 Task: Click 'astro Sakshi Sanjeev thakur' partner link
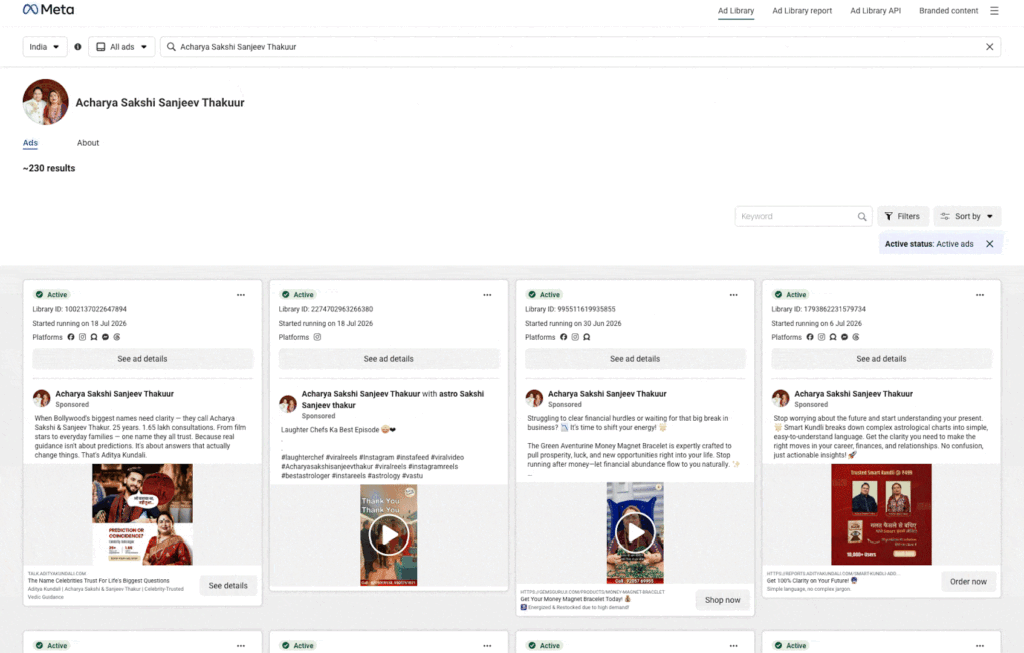394,400
